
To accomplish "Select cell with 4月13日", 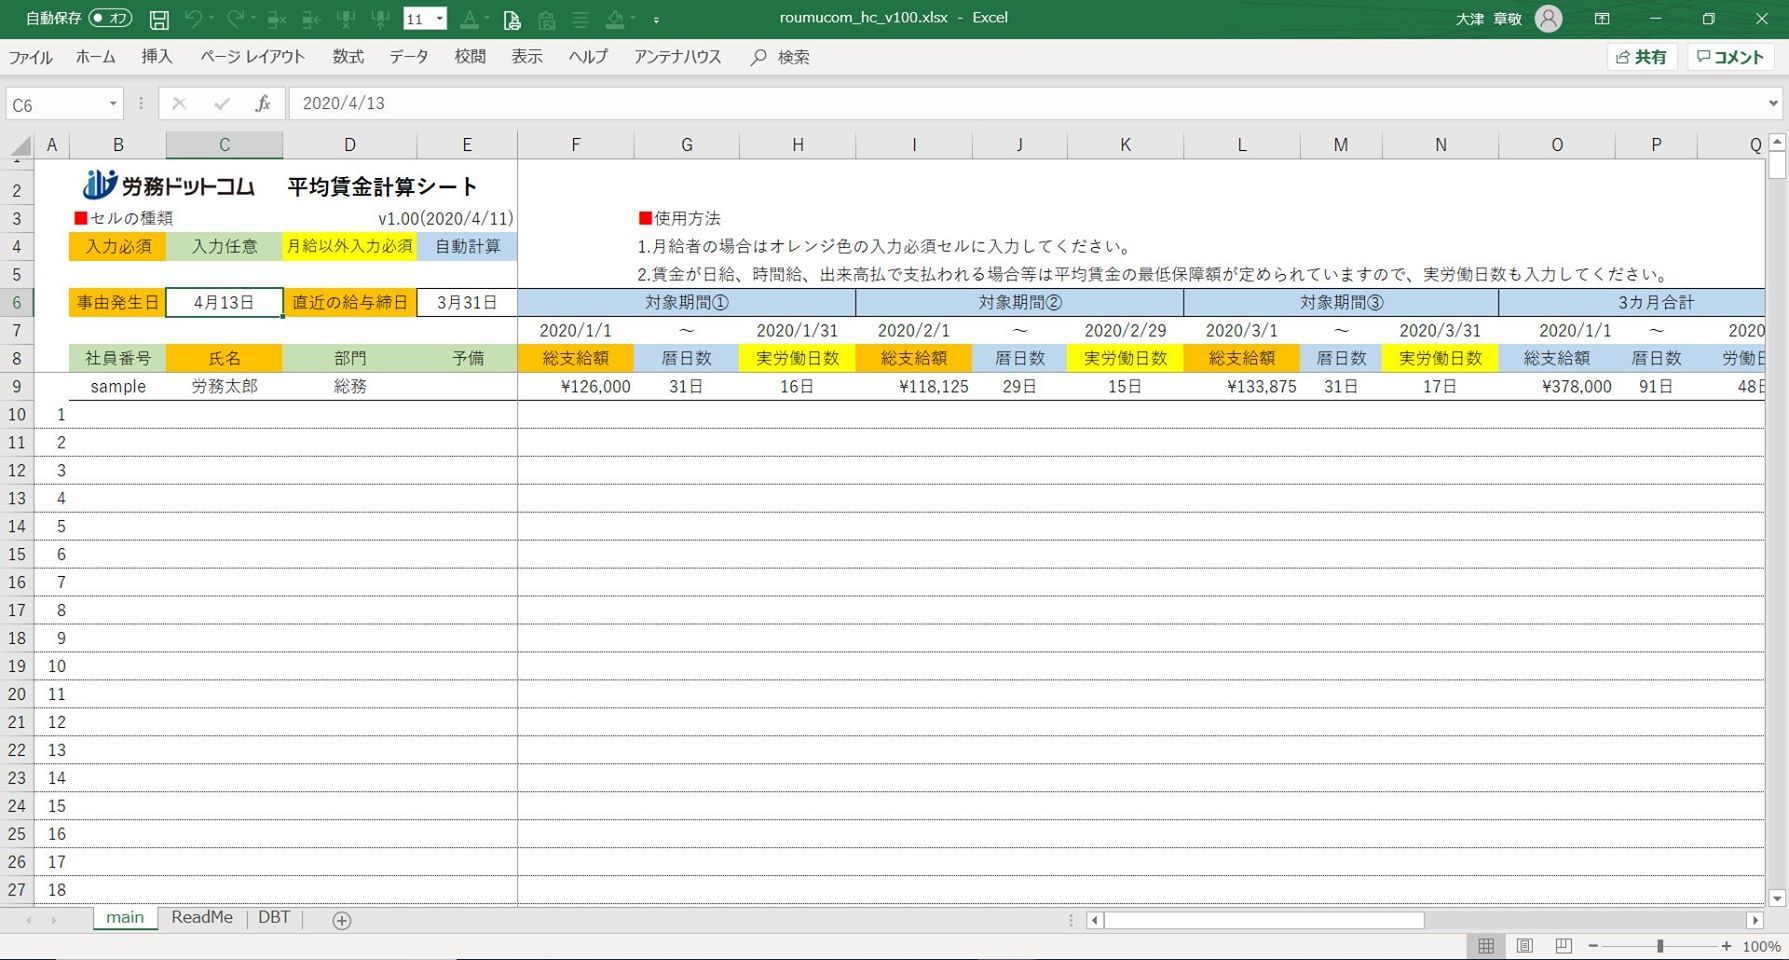I will (224, 302).
